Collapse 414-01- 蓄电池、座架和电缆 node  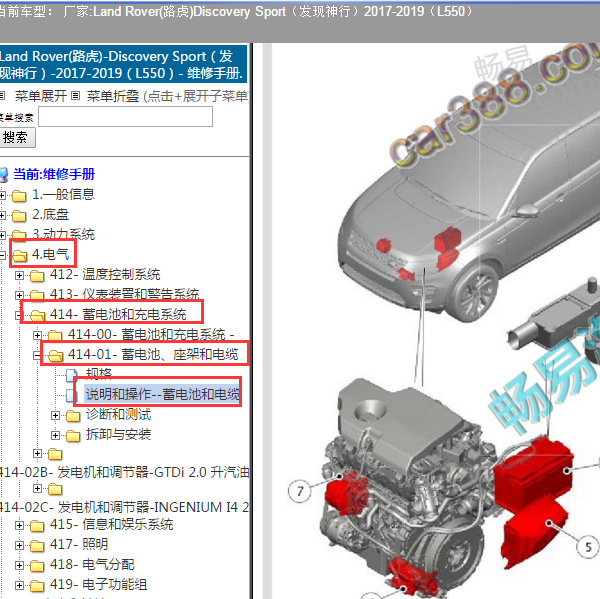[37, 356]
